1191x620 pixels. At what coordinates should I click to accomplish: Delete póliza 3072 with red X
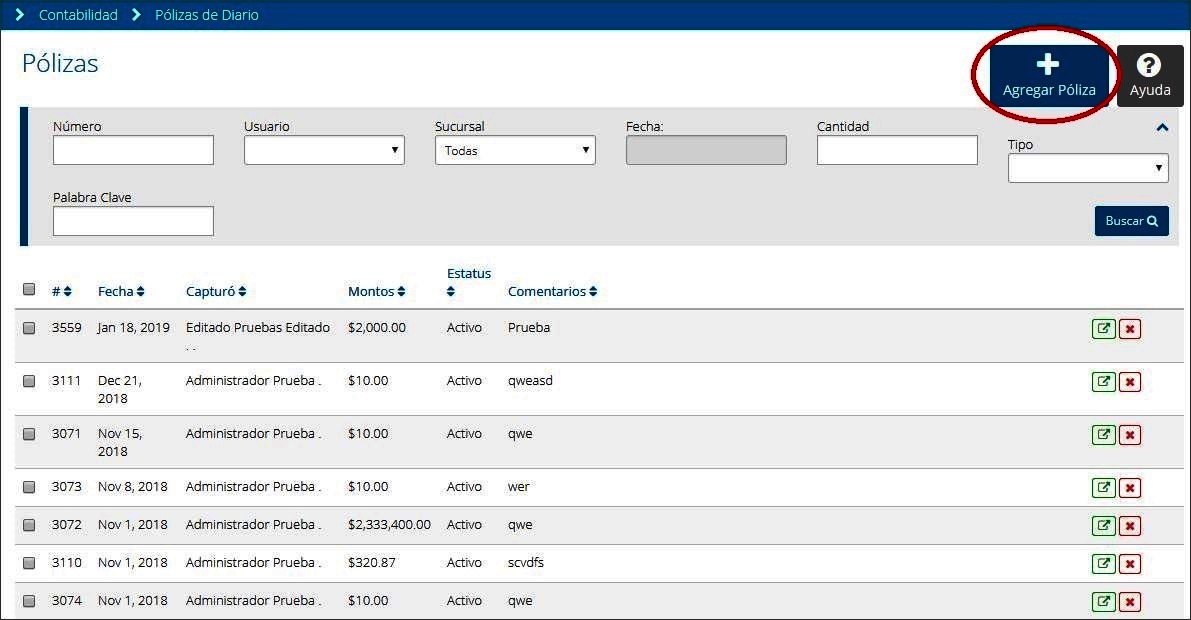(1129, 526)
